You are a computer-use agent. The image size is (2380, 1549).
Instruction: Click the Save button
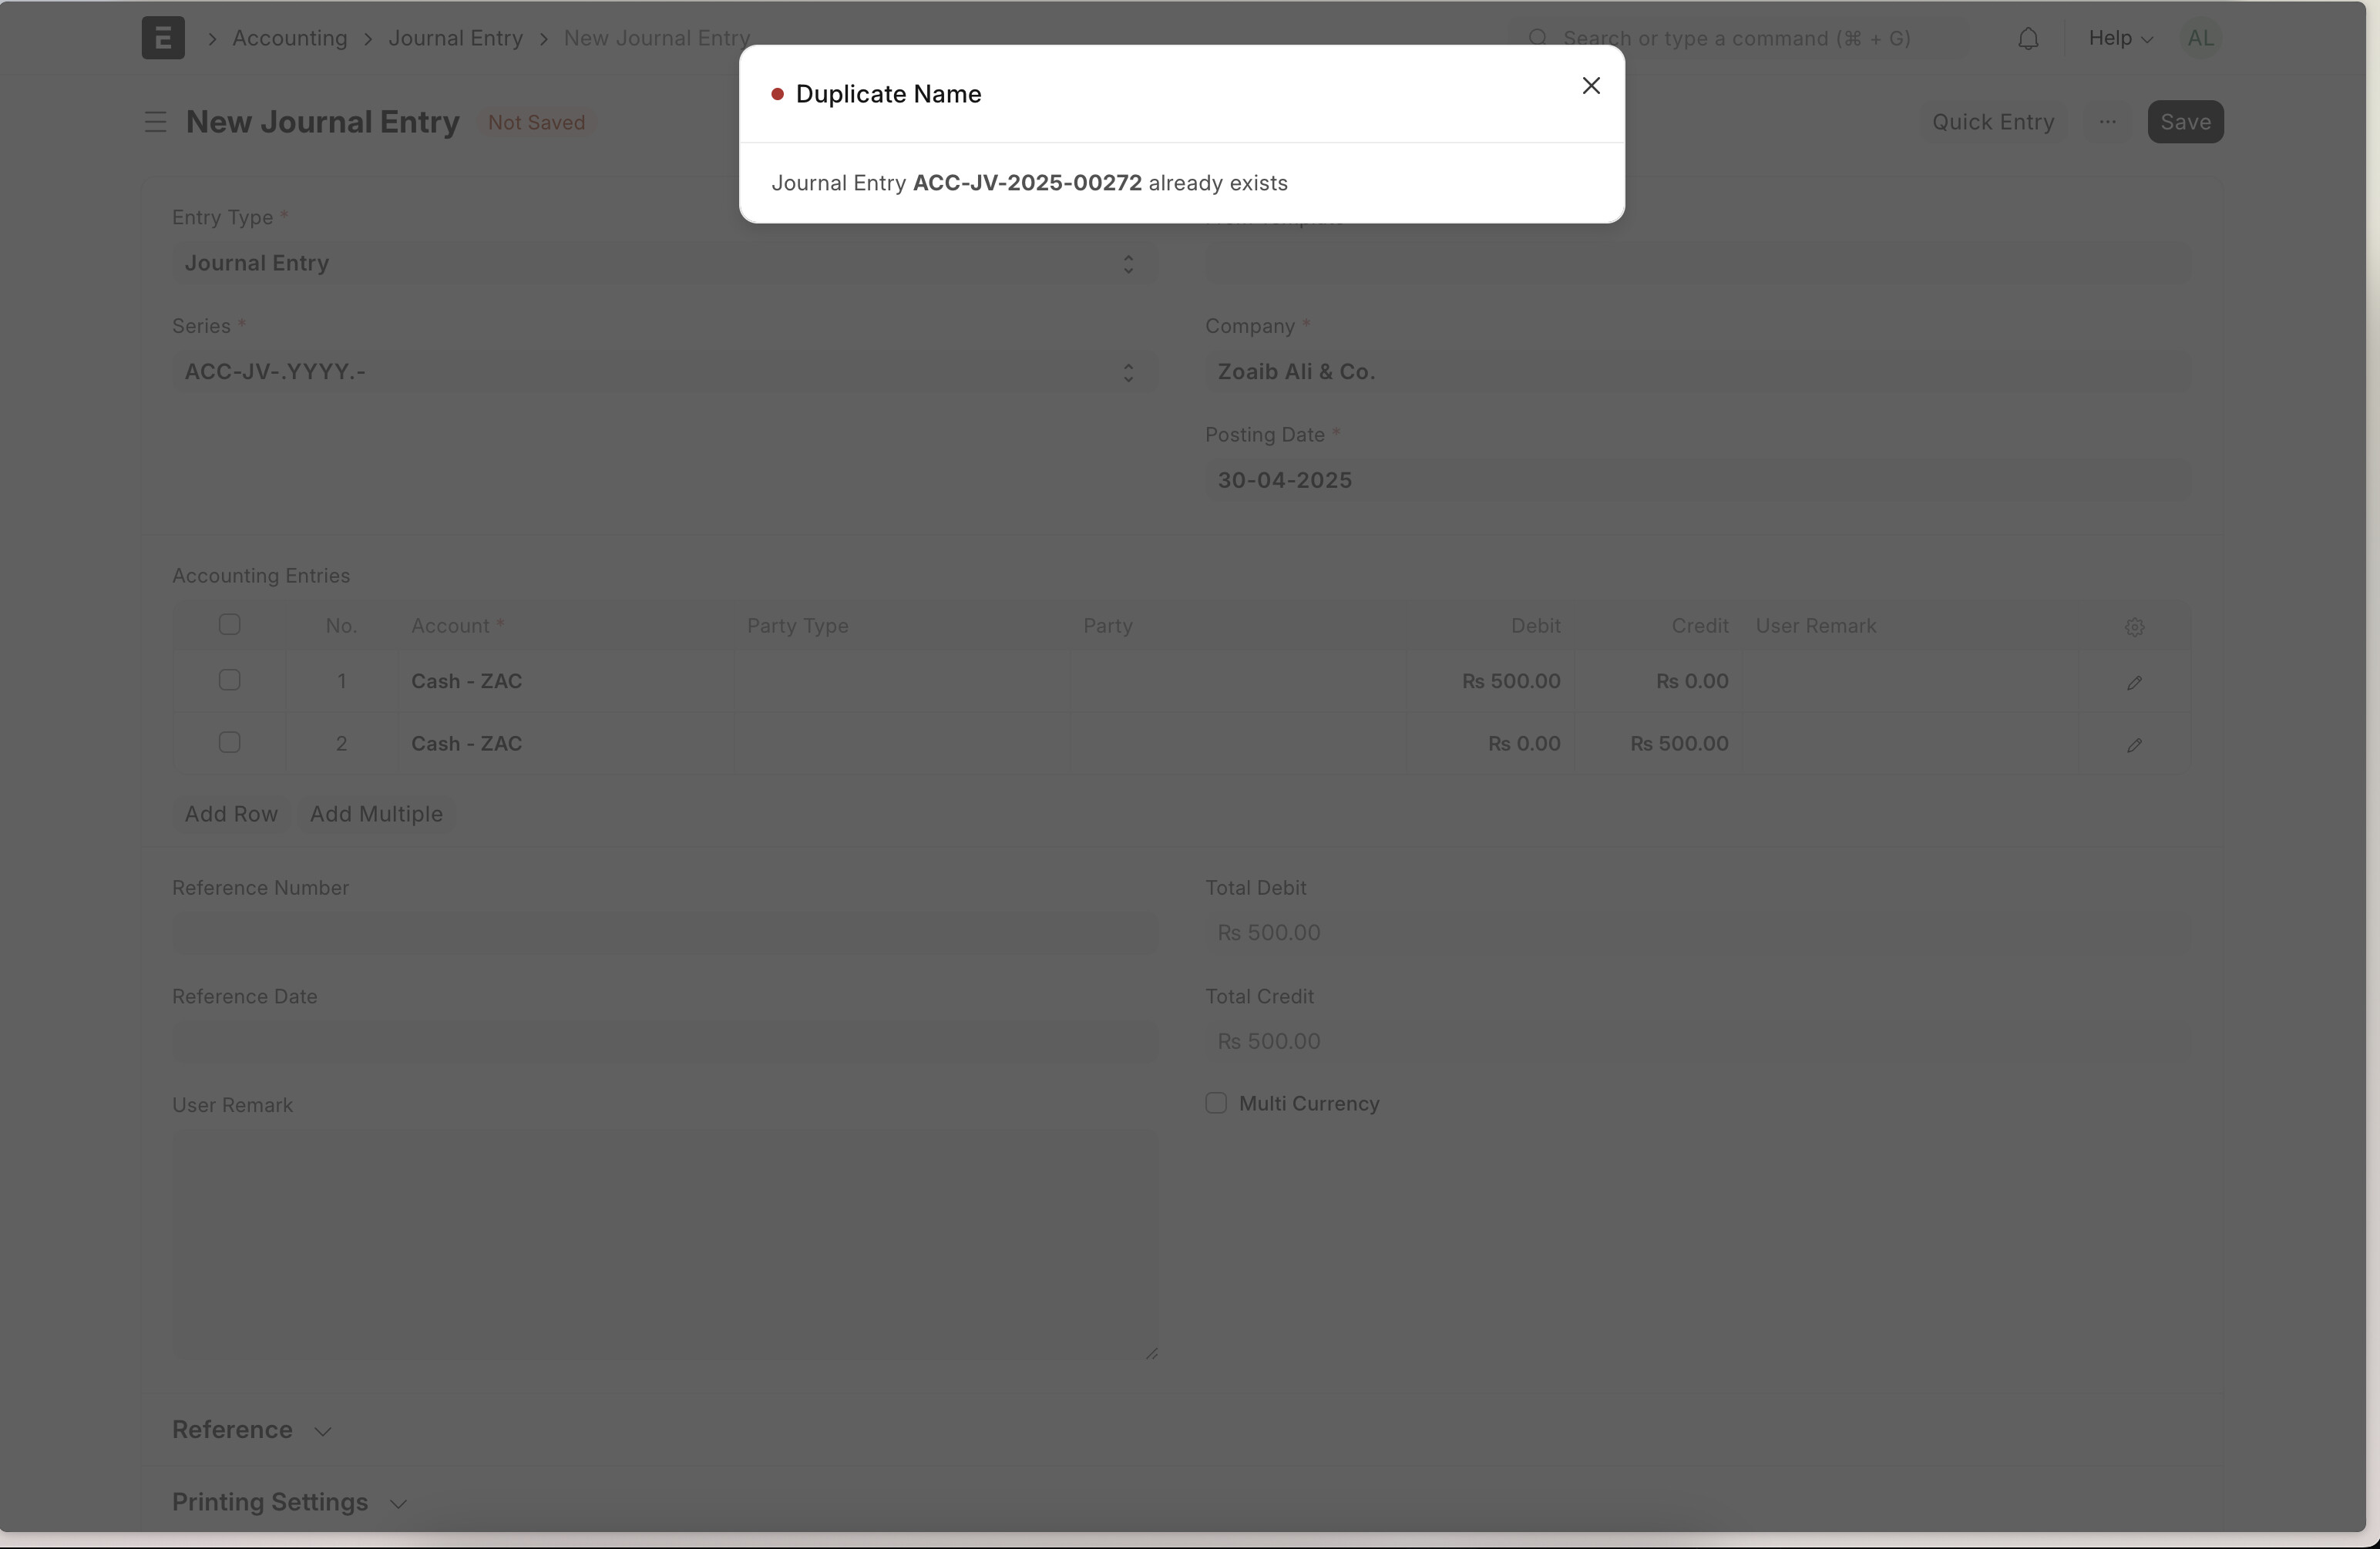[2185, 122]
